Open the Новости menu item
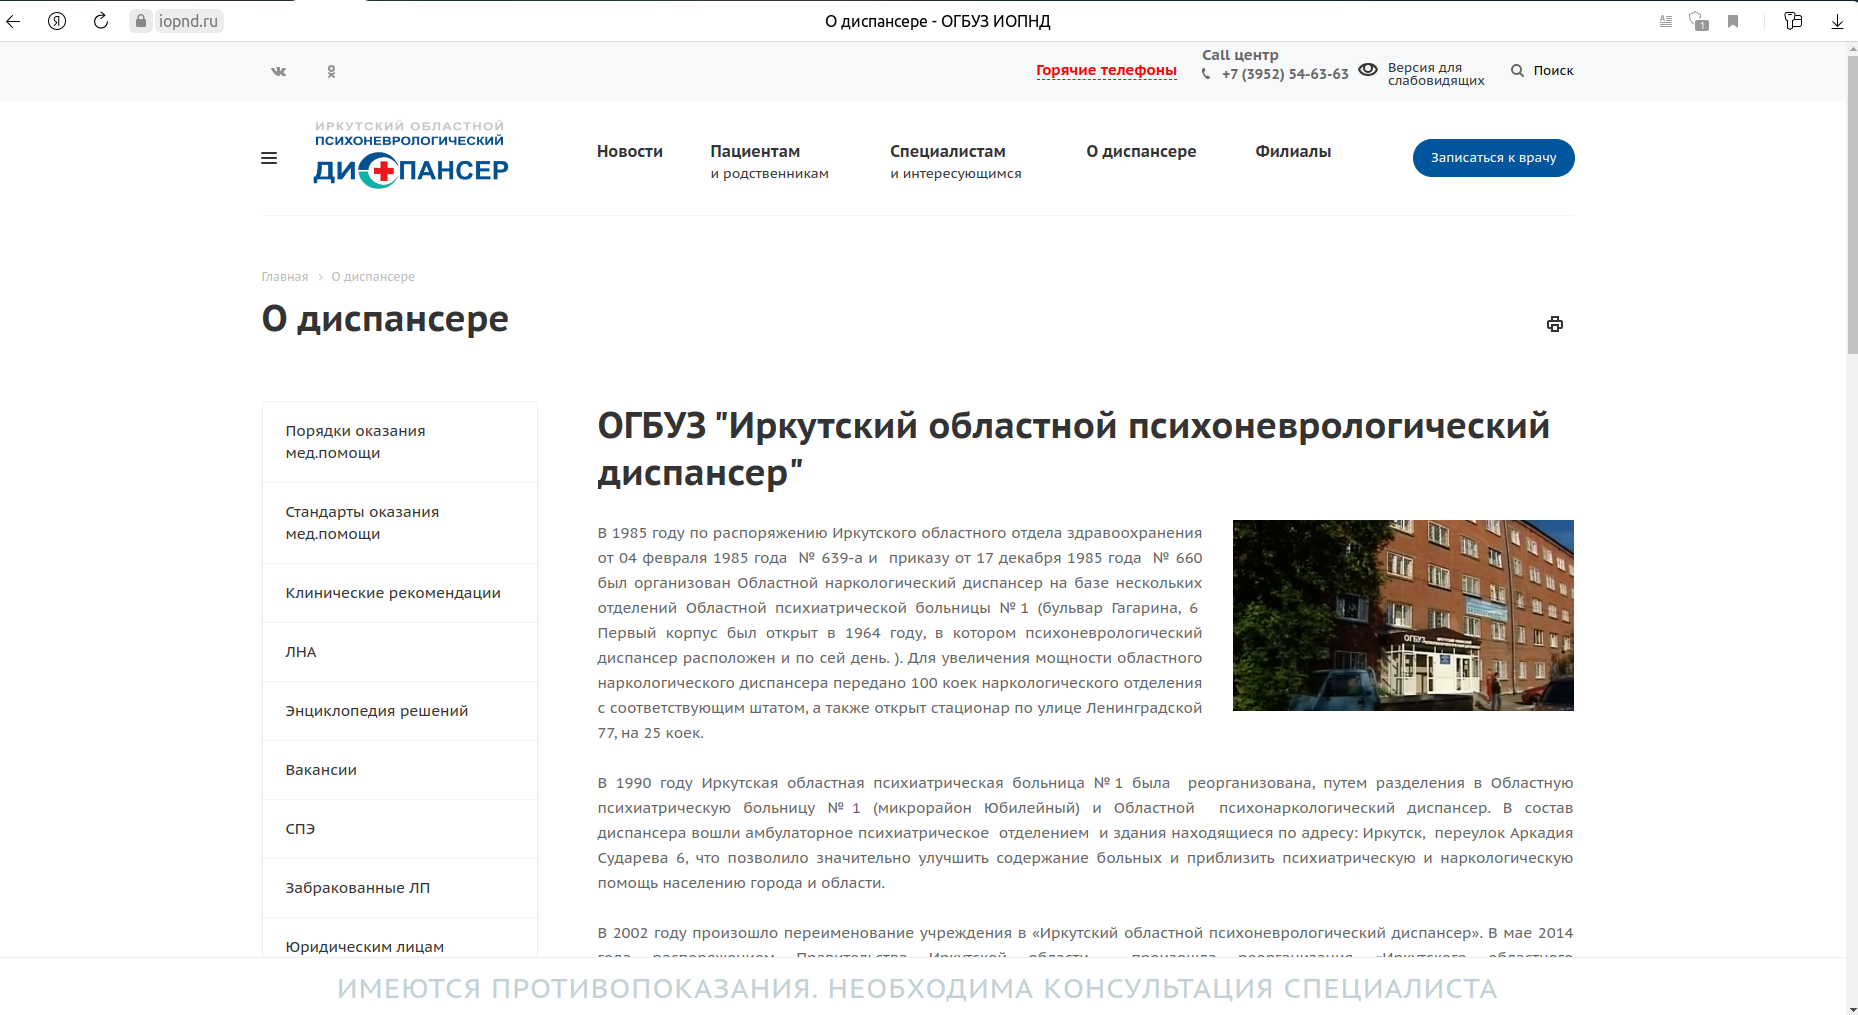Image resolution: width=1858 pixels, height=1015 pixels. 630,151
